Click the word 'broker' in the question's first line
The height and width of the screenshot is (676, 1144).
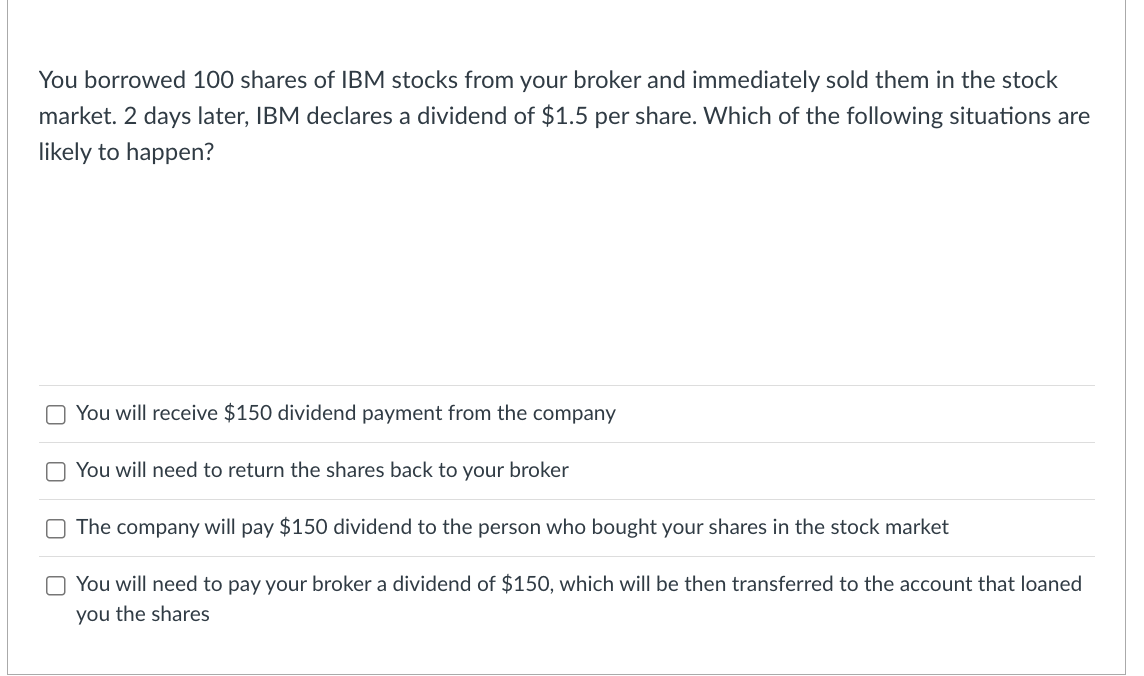coord(605,80)
